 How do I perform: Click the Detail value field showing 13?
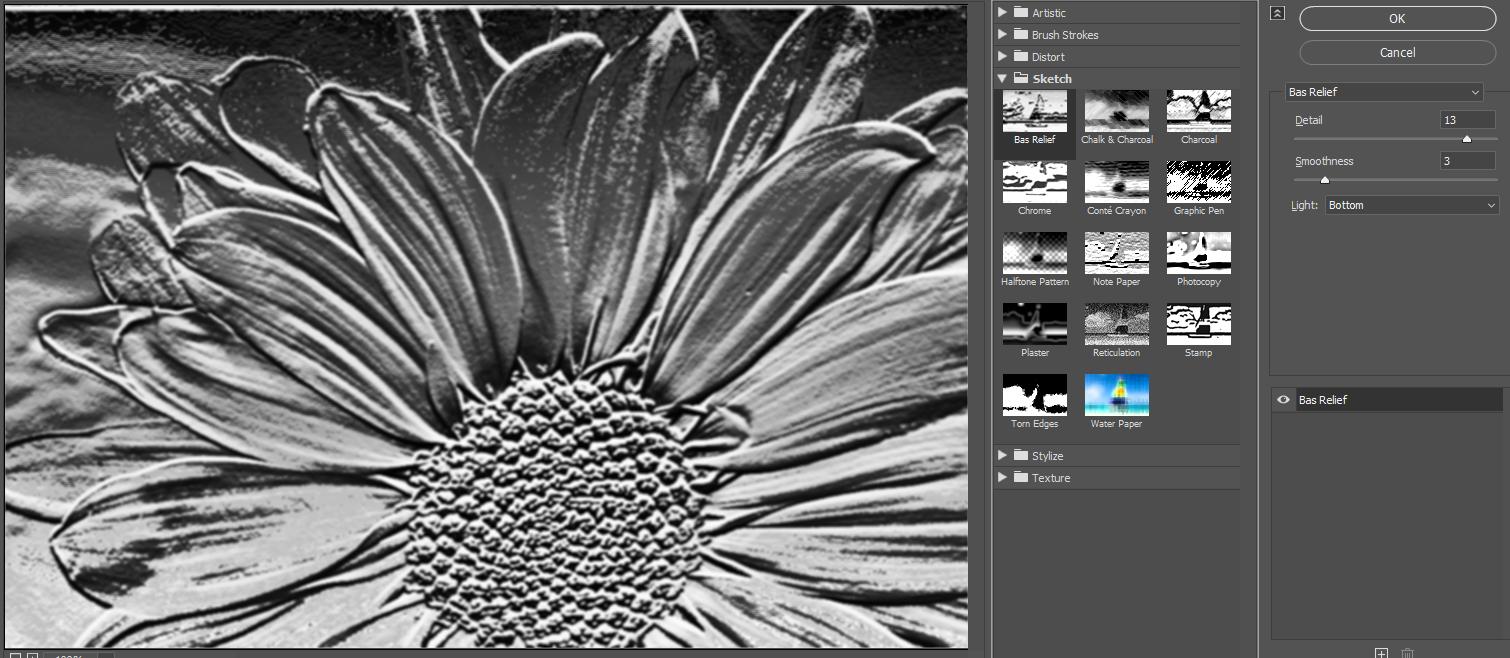coord(1468,120)
